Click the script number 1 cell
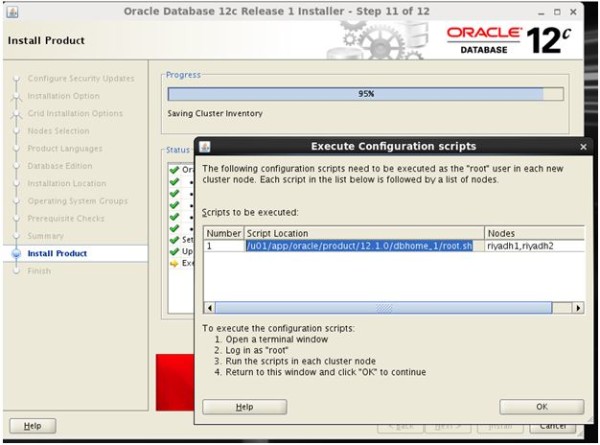The height and width of the screenshot is (445, 600). tap(224, 246)
